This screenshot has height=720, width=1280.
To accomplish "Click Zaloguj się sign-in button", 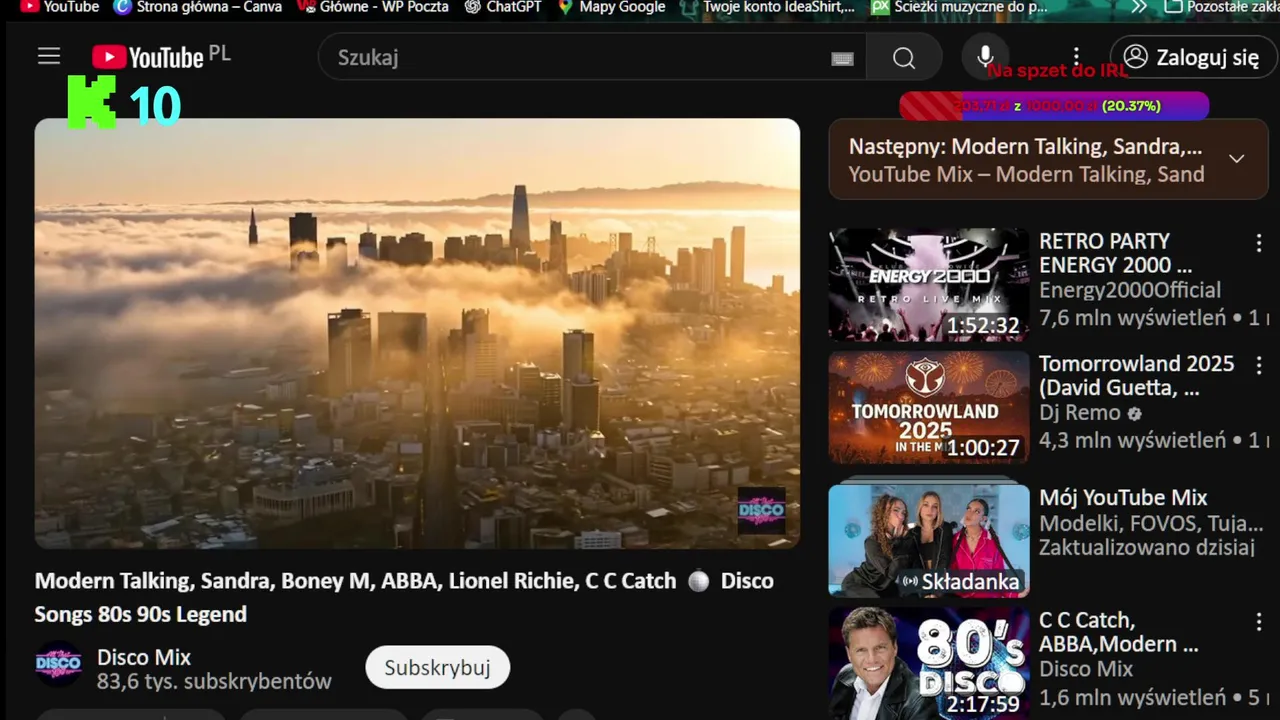I will tap(1193, 57).
